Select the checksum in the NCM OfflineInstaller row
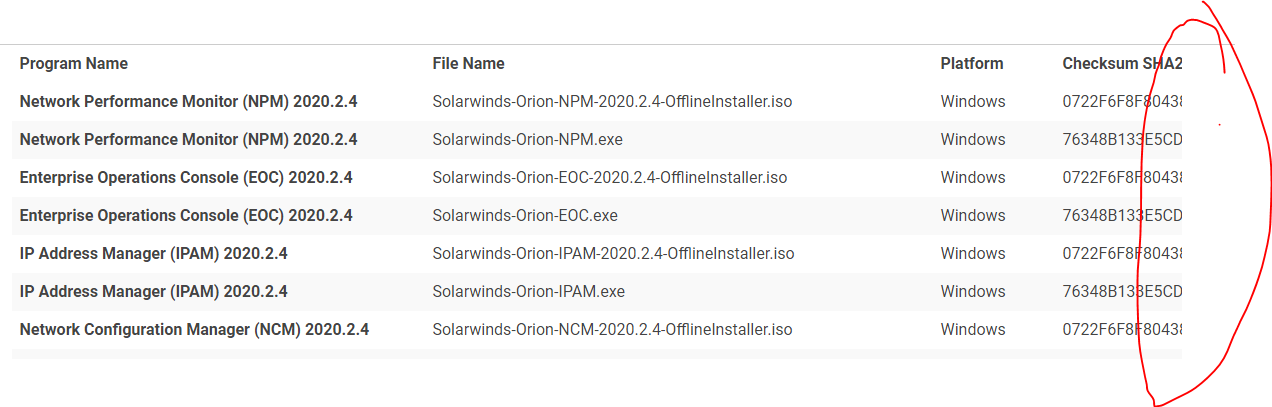 coord(1122,330)
